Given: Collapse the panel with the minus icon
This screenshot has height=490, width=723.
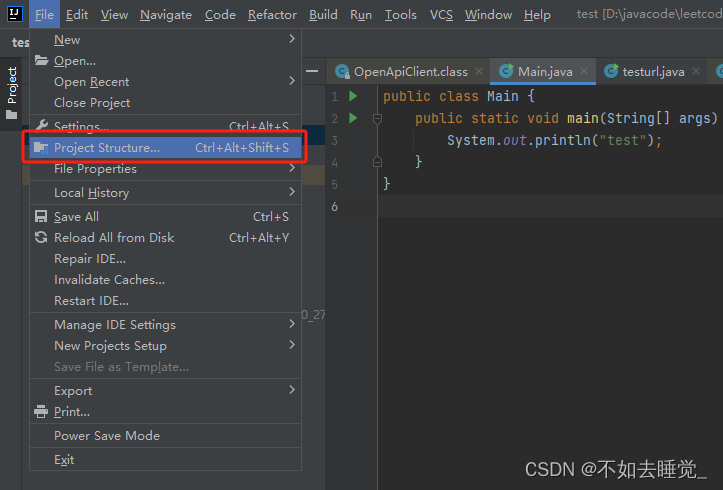Looking at the screenshot, I should (312, 71).
